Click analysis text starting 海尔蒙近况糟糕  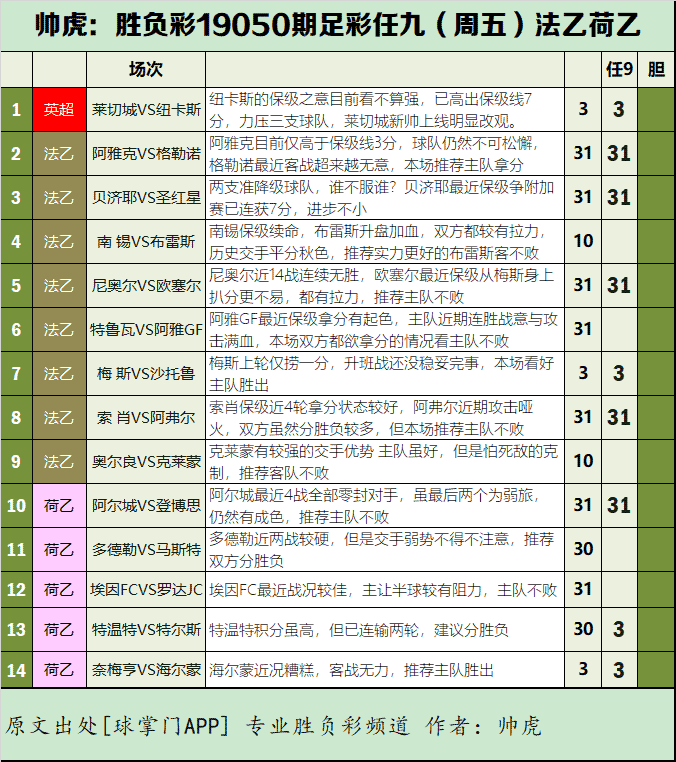tap(351, 670)
